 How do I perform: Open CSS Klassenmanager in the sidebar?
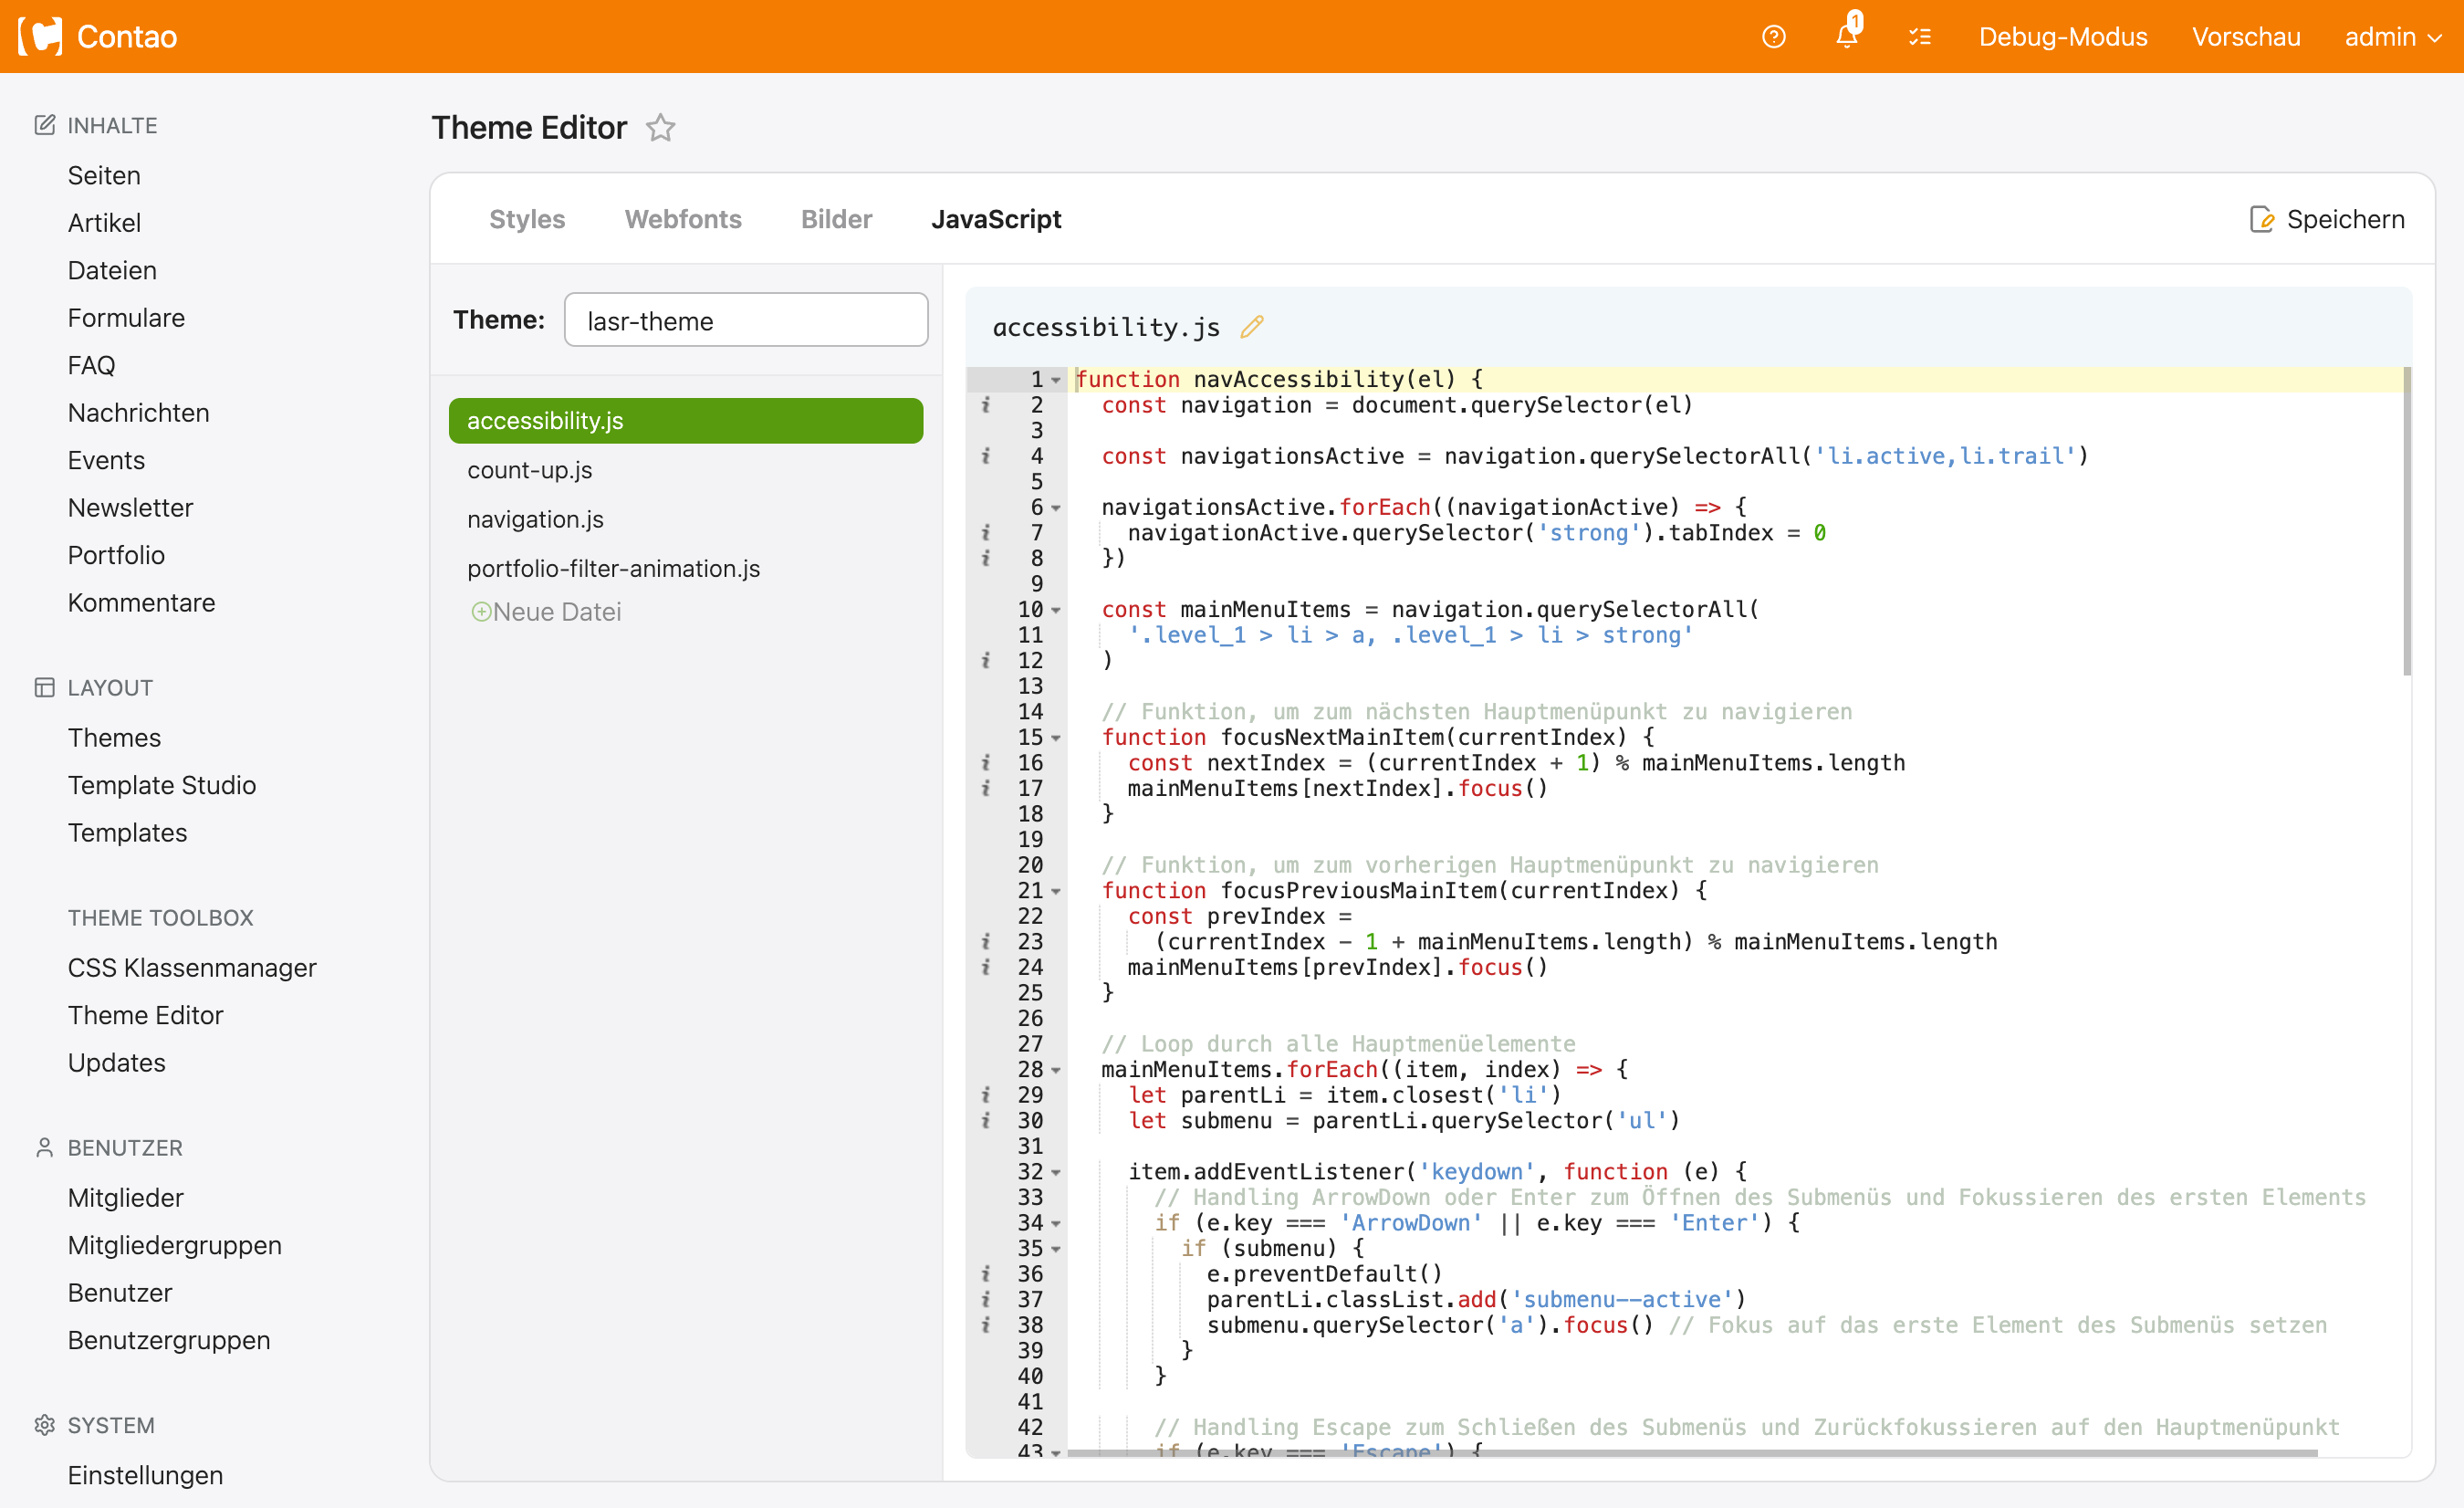[x=192, y=968]
